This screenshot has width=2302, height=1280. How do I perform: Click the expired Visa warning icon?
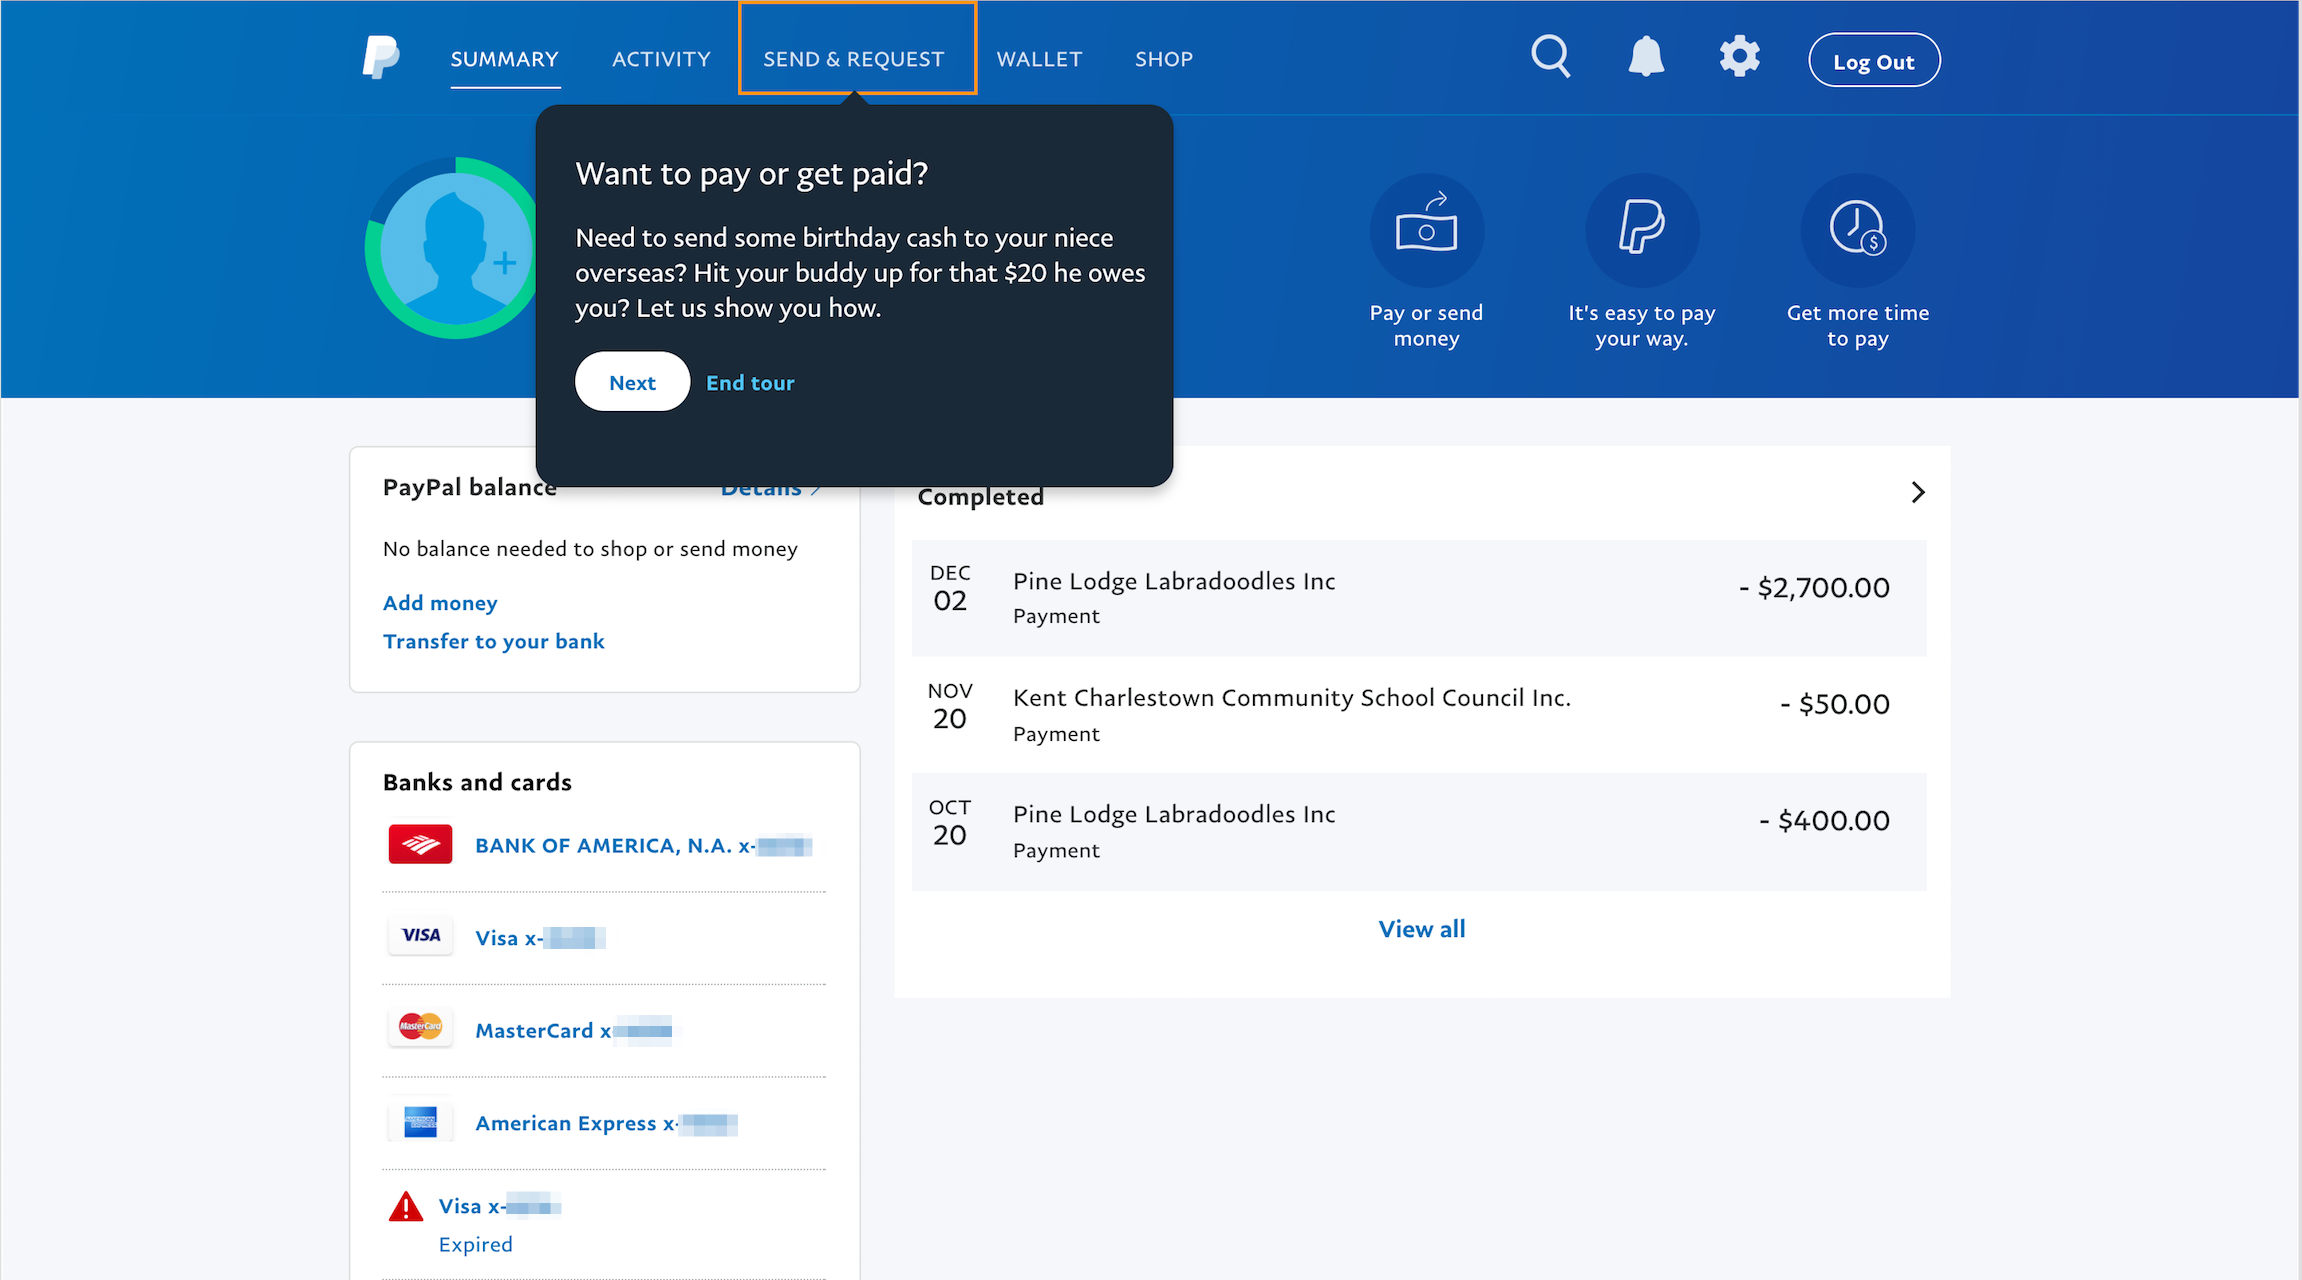coord(405,1207)
